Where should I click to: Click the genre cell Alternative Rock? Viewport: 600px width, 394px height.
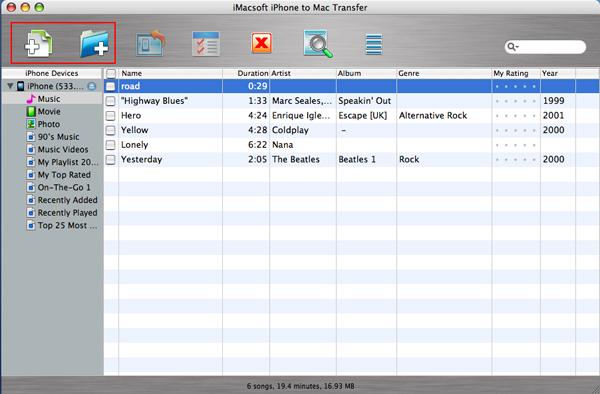coord(433,116)
